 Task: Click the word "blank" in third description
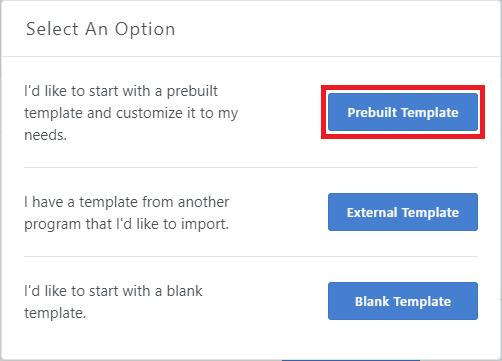[184, 291]
